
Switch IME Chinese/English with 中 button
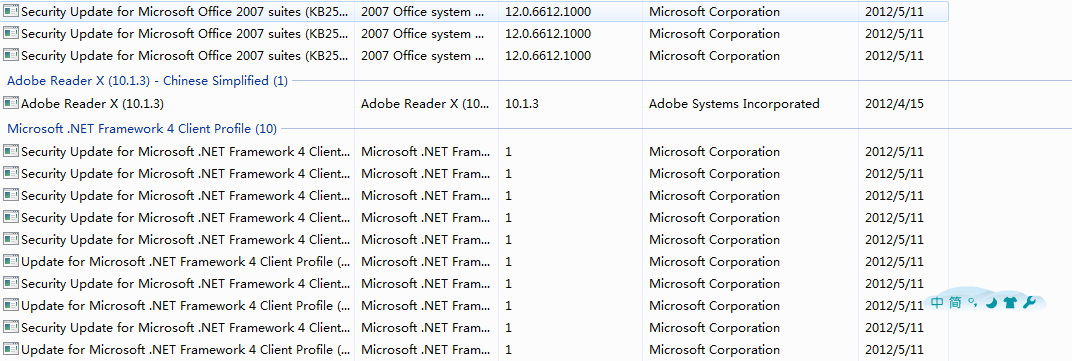[937, 302]
